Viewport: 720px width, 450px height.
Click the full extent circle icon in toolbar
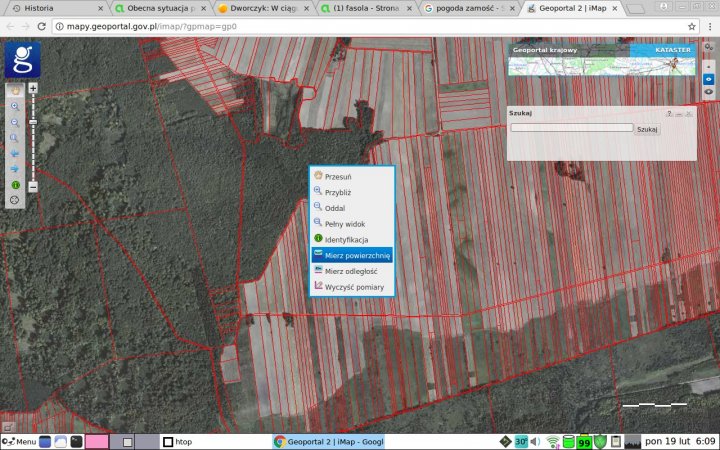tap(15, 200)
